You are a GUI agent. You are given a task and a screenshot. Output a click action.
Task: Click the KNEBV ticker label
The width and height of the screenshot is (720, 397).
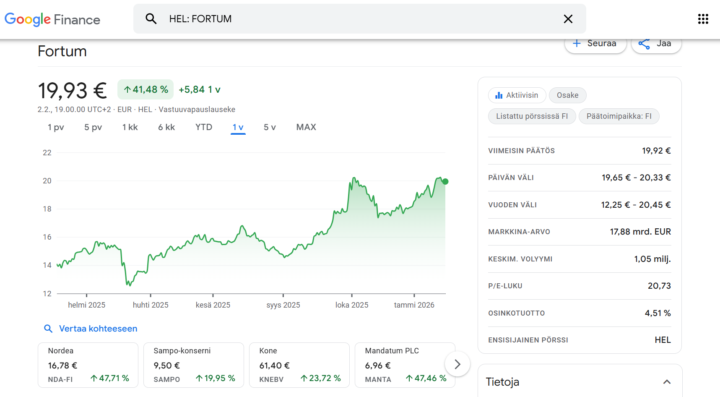(271, 380)
